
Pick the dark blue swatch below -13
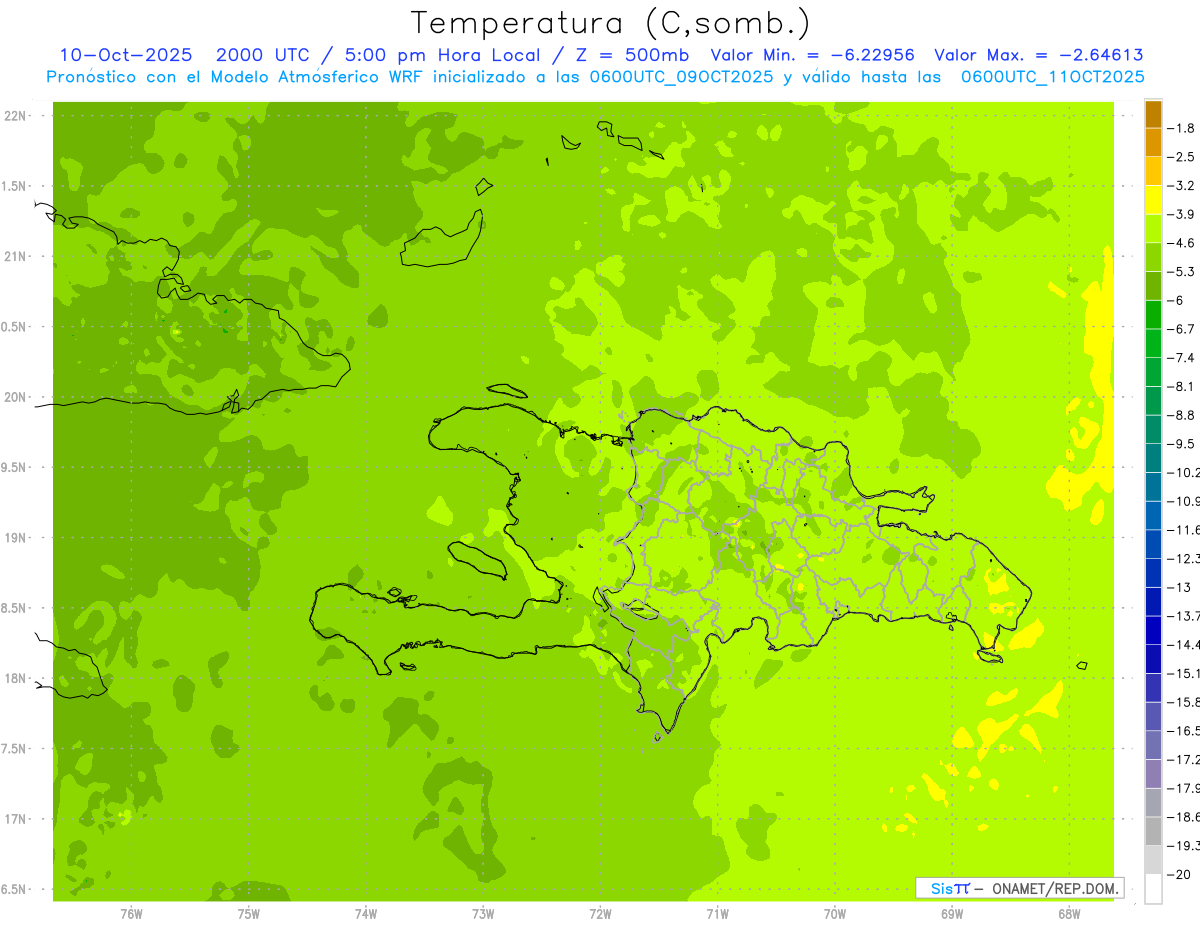pyautogui.click(x=1153, y=601)
